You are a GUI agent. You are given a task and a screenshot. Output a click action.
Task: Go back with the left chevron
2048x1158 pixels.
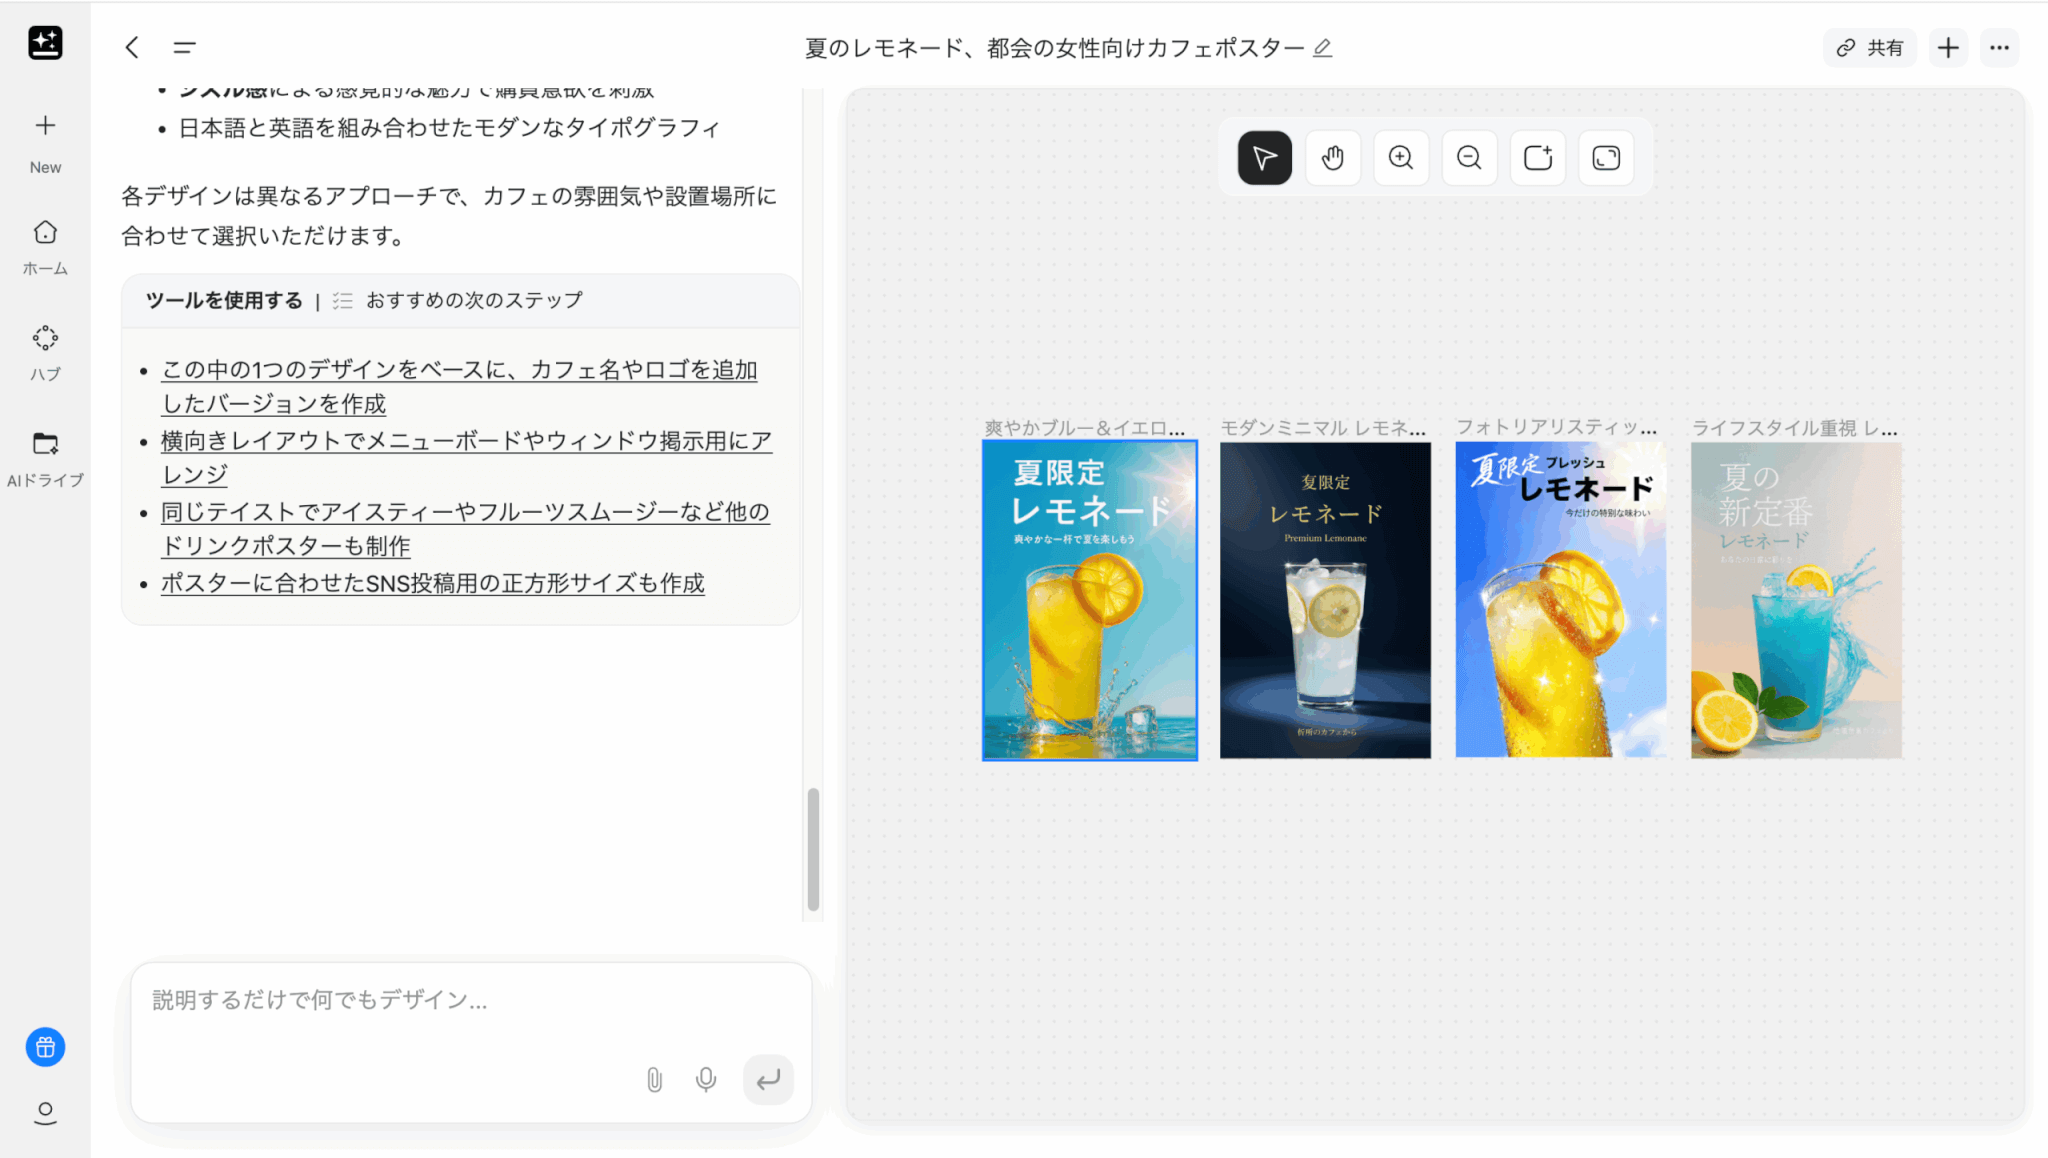[x=132, y=47]
